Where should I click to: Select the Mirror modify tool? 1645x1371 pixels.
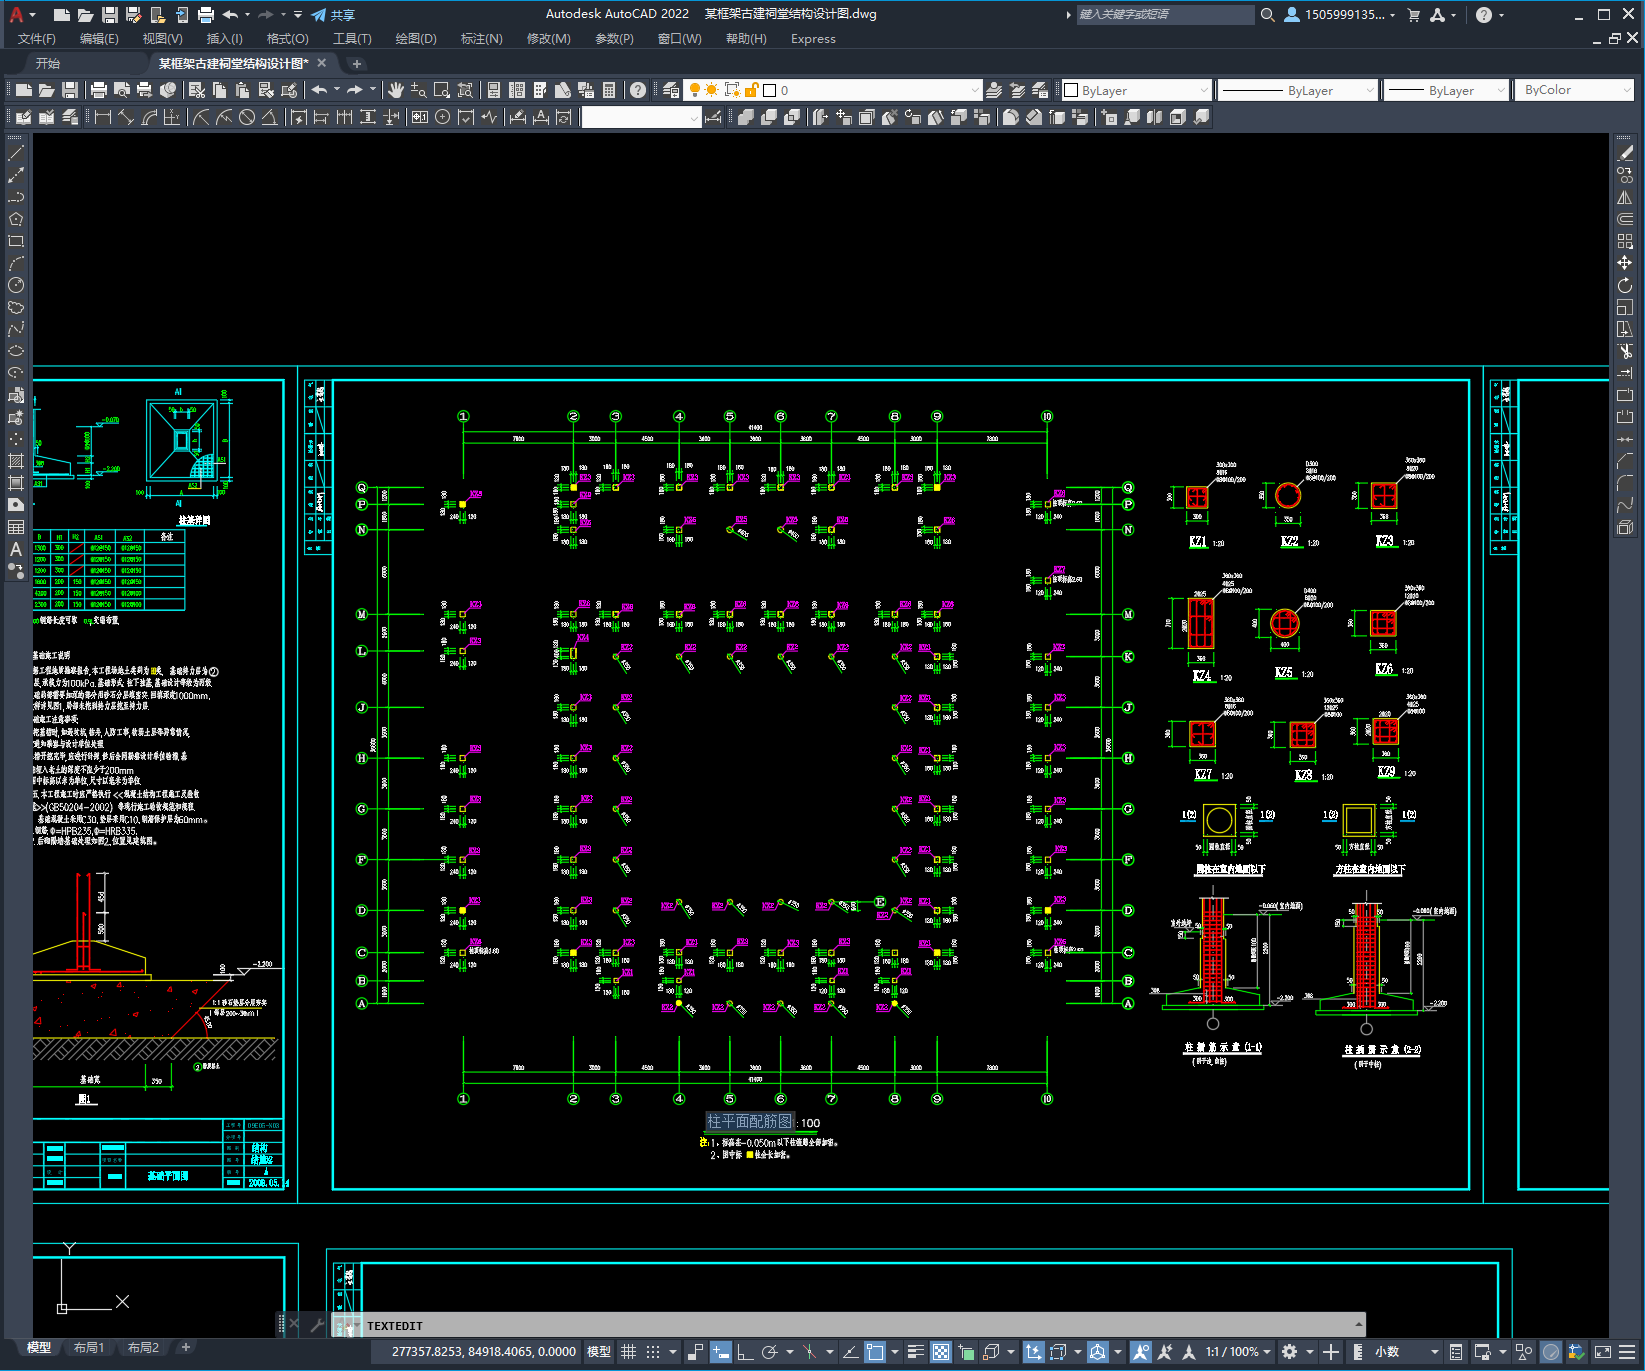click(x=1625, y=197)
